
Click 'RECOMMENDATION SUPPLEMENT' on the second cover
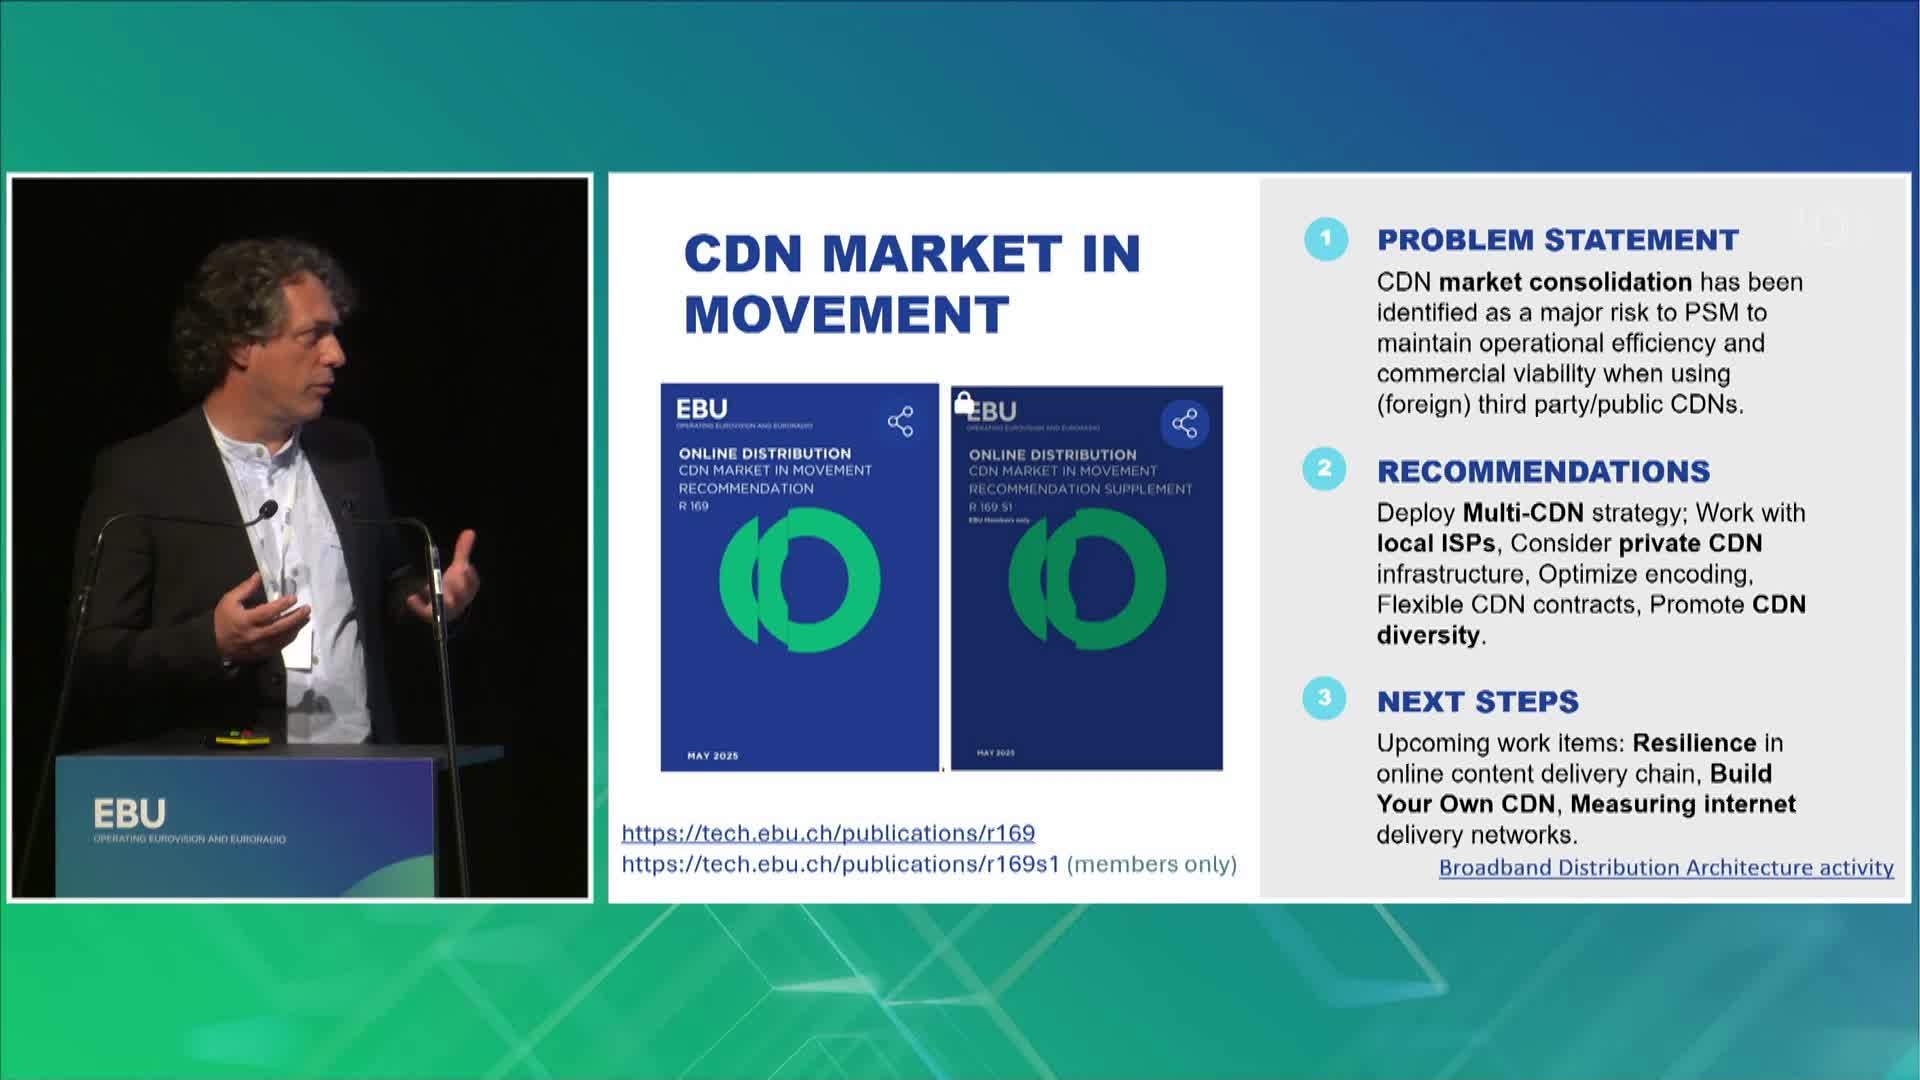point(1080,489)
